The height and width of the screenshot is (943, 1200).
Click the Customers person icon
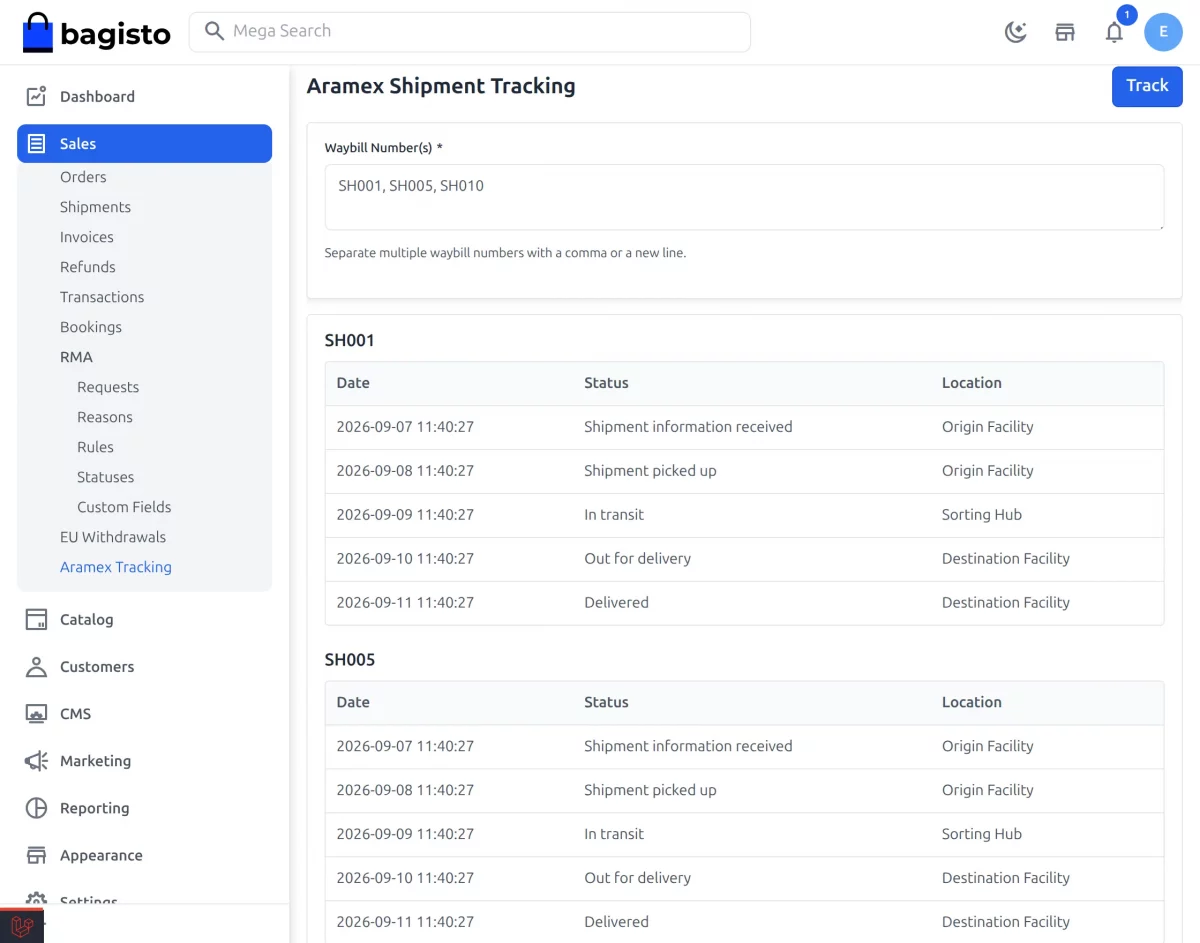[x=36, y=666]
